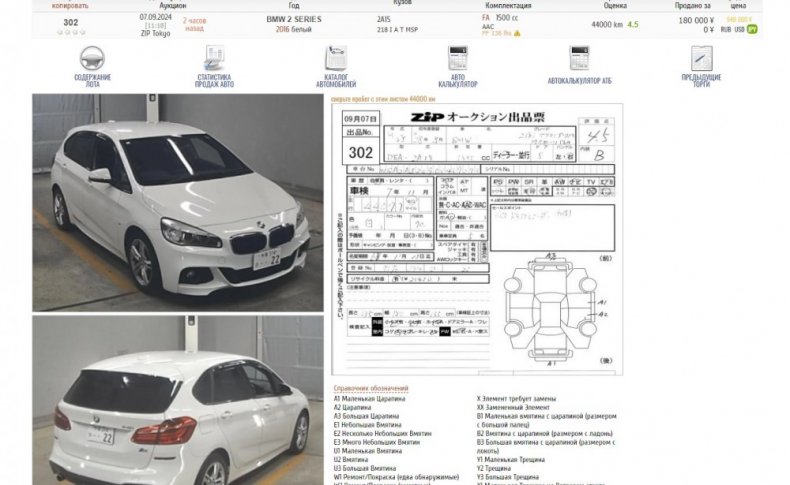Image resolution: width=790 pixels, height=485 pixels.
Task: Click the Предыдущие торги label
Action: coord(701,81)
